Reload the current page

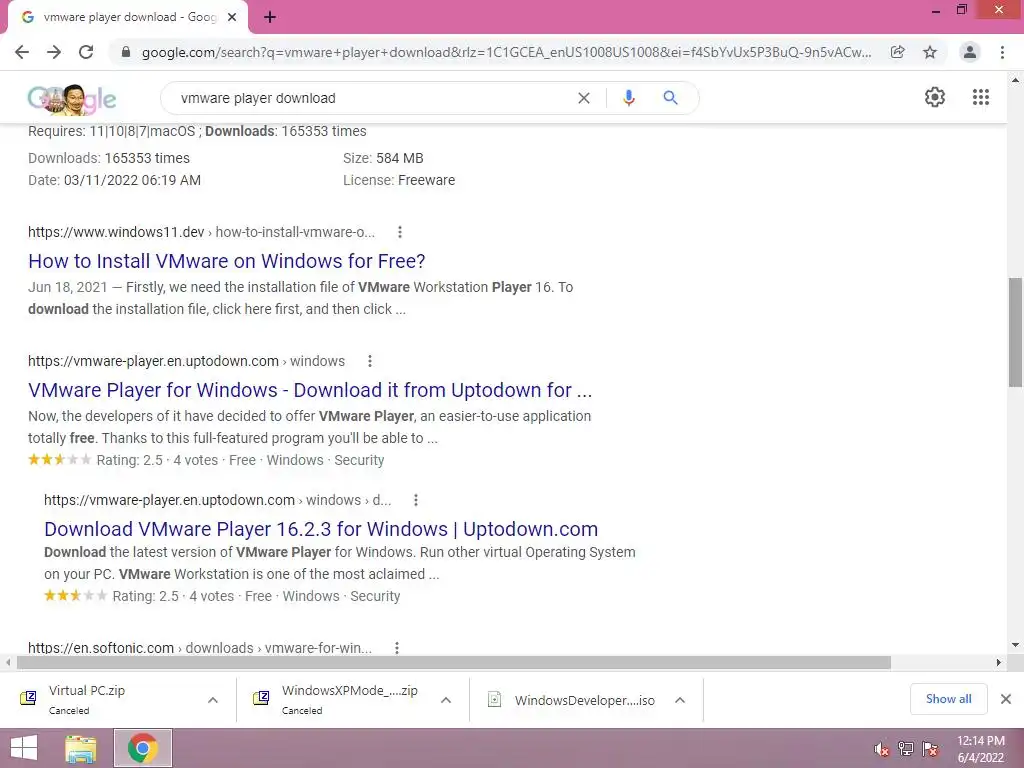tap(86, 52)
